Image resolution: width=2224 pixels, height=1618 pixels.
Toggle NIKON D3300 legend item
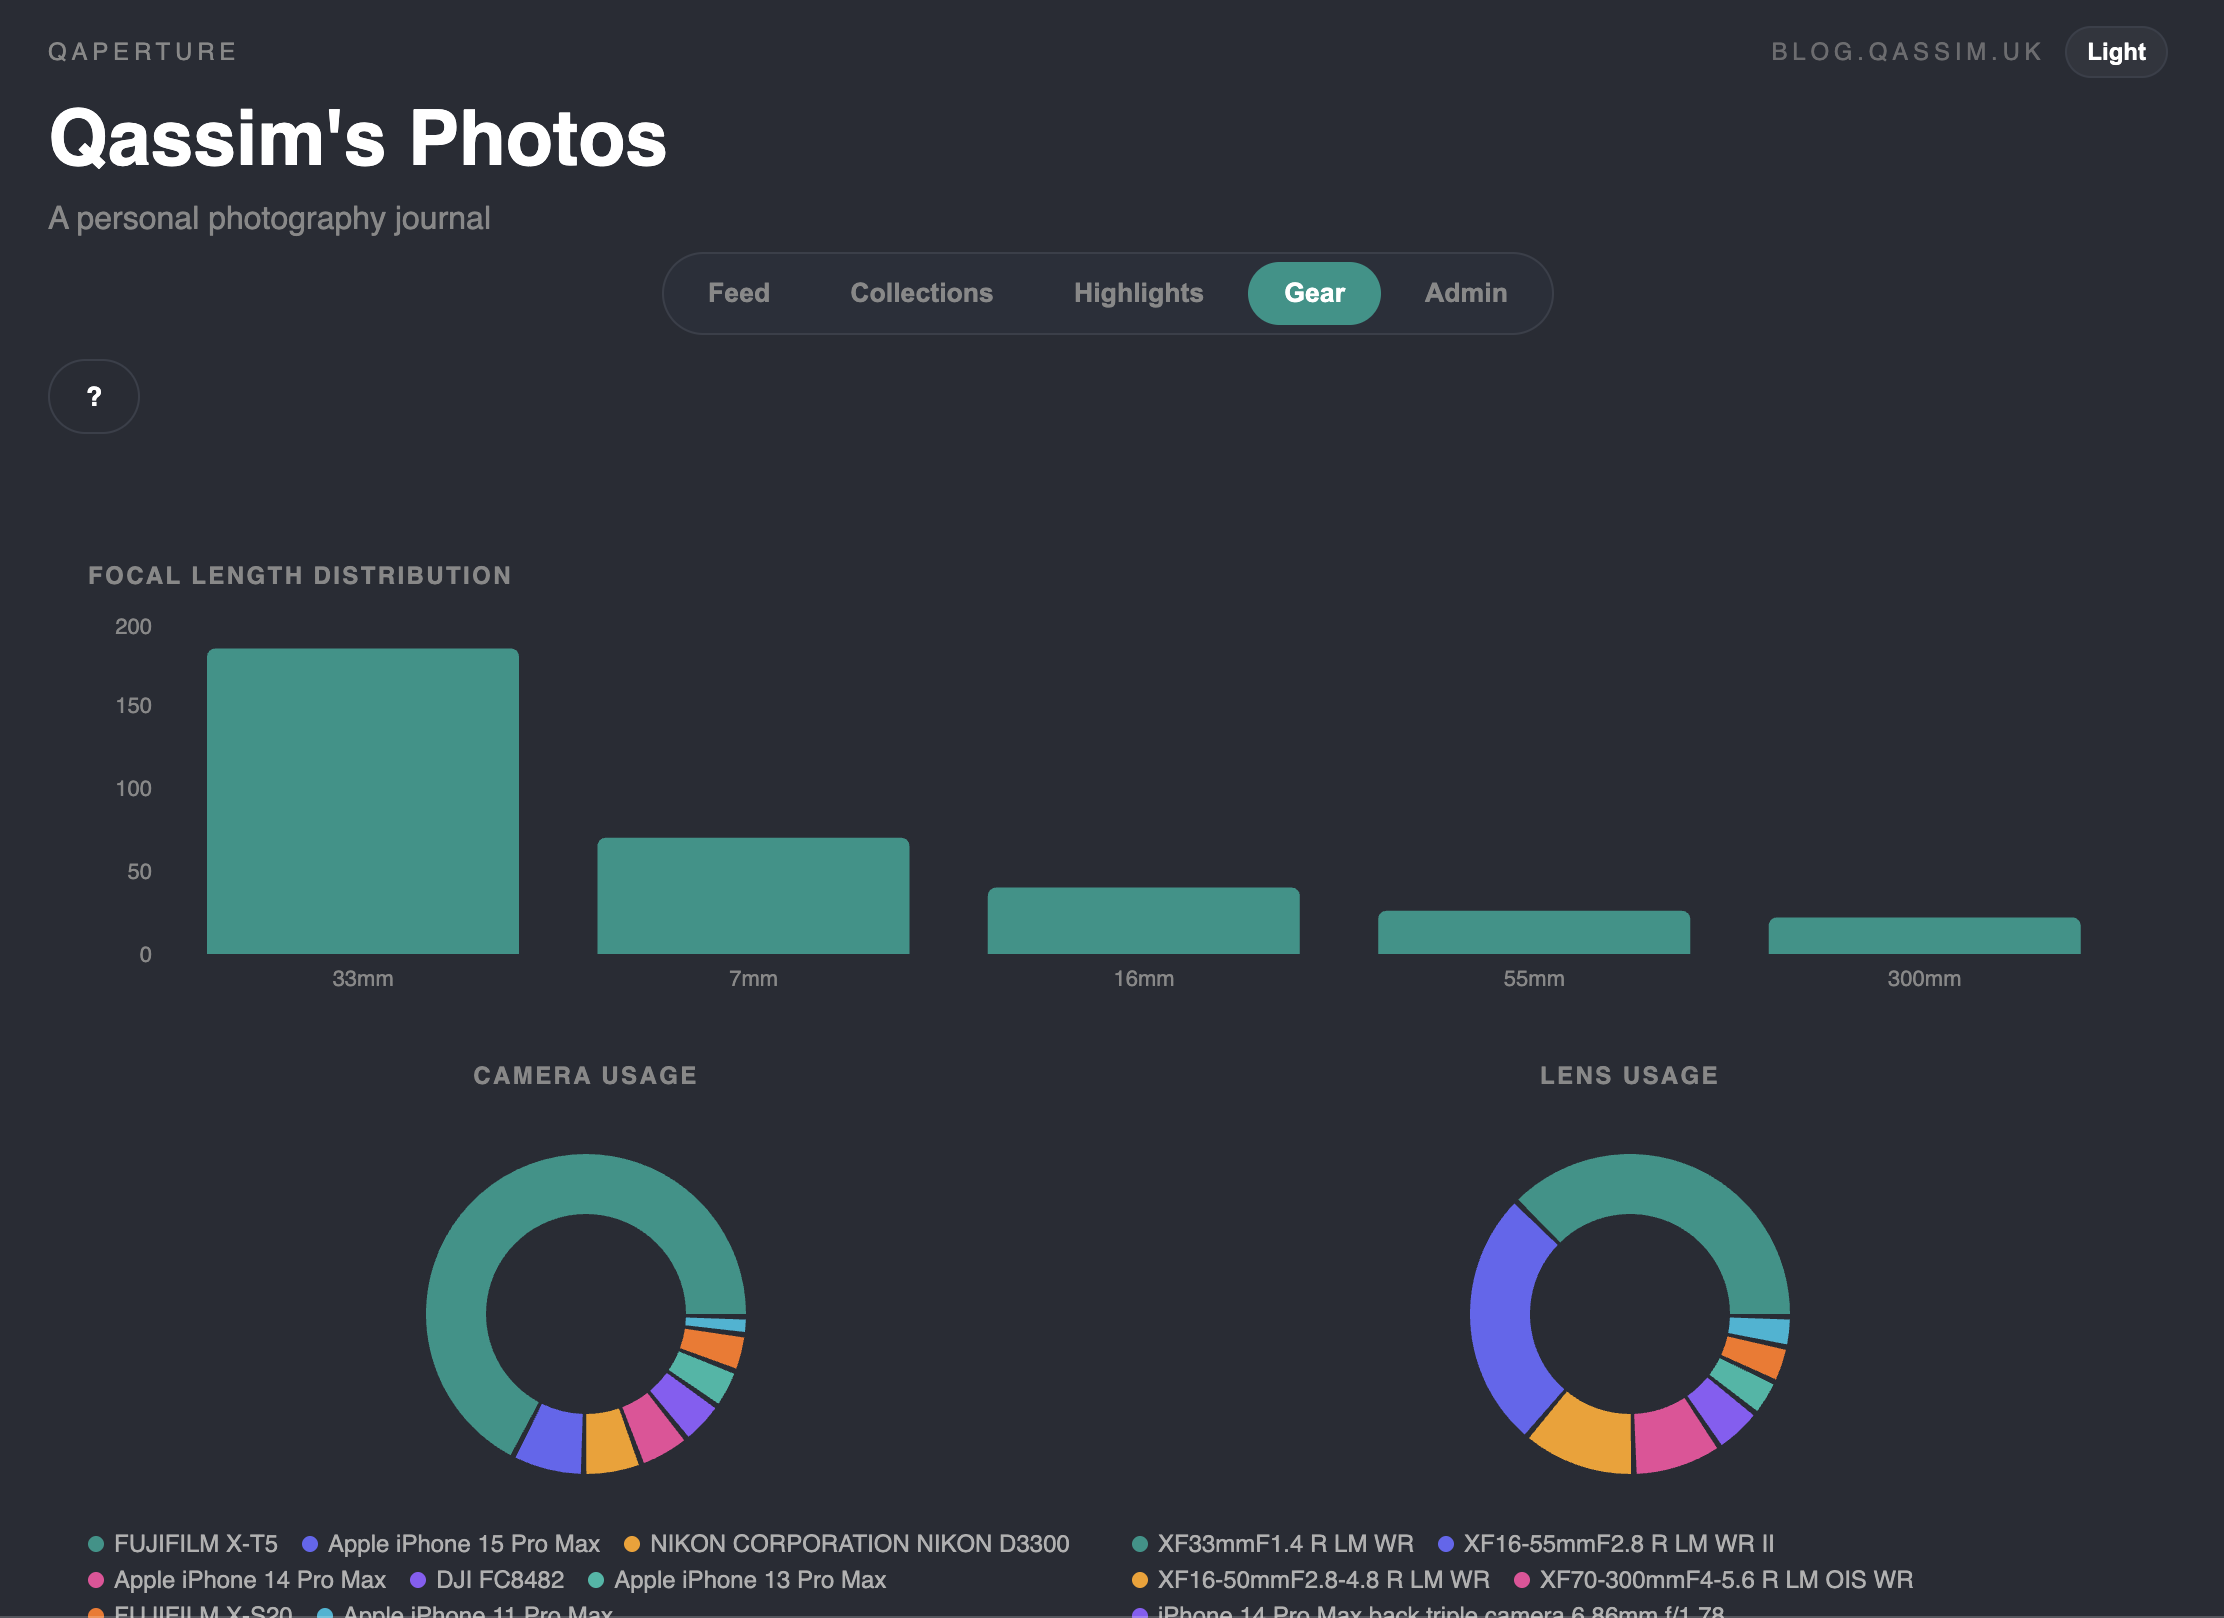pos(858,1543)
